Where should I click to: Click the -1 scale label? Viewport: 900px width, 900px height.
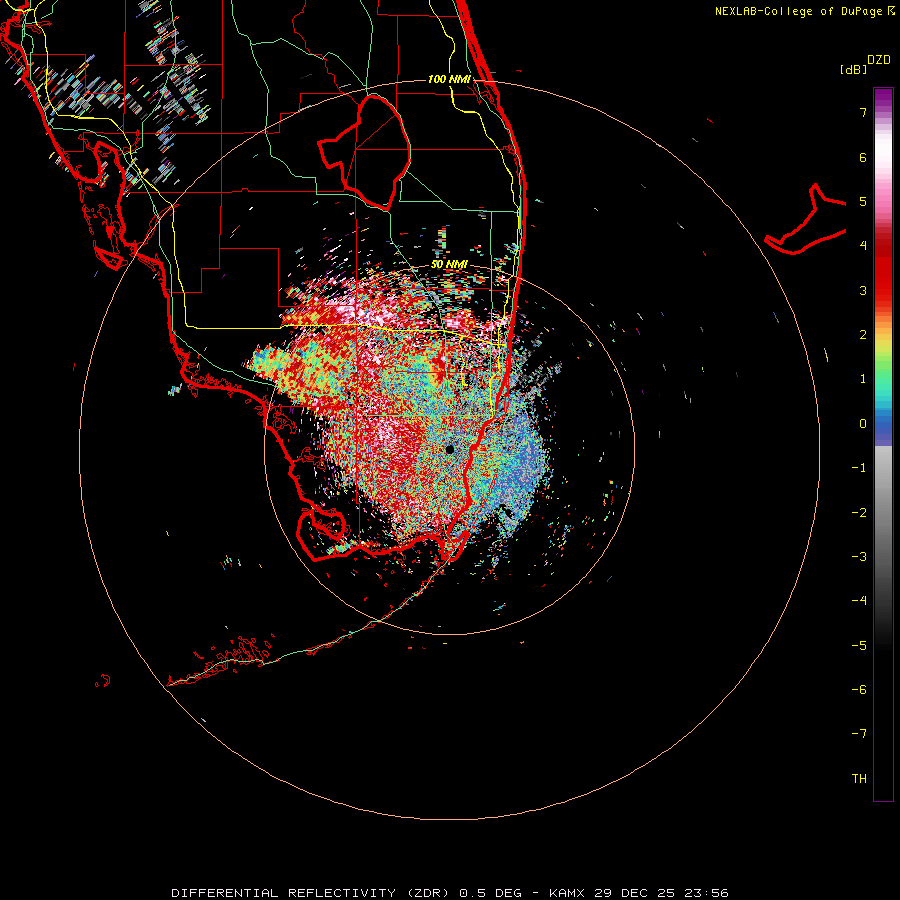(859, 468)
